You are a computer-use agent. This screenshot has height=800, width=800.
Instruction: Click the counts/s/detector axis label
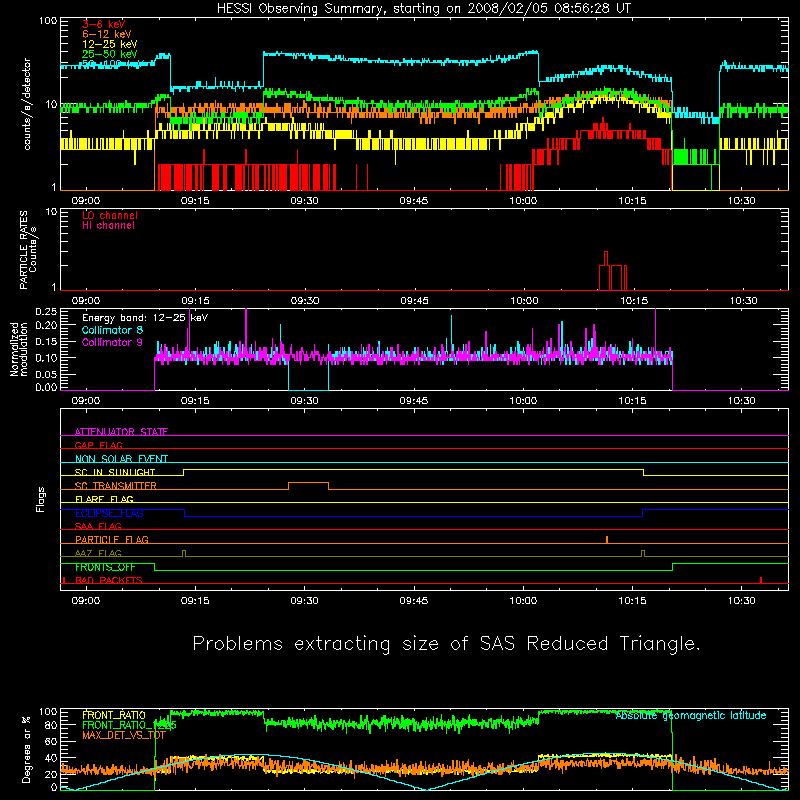pos(27,105)
